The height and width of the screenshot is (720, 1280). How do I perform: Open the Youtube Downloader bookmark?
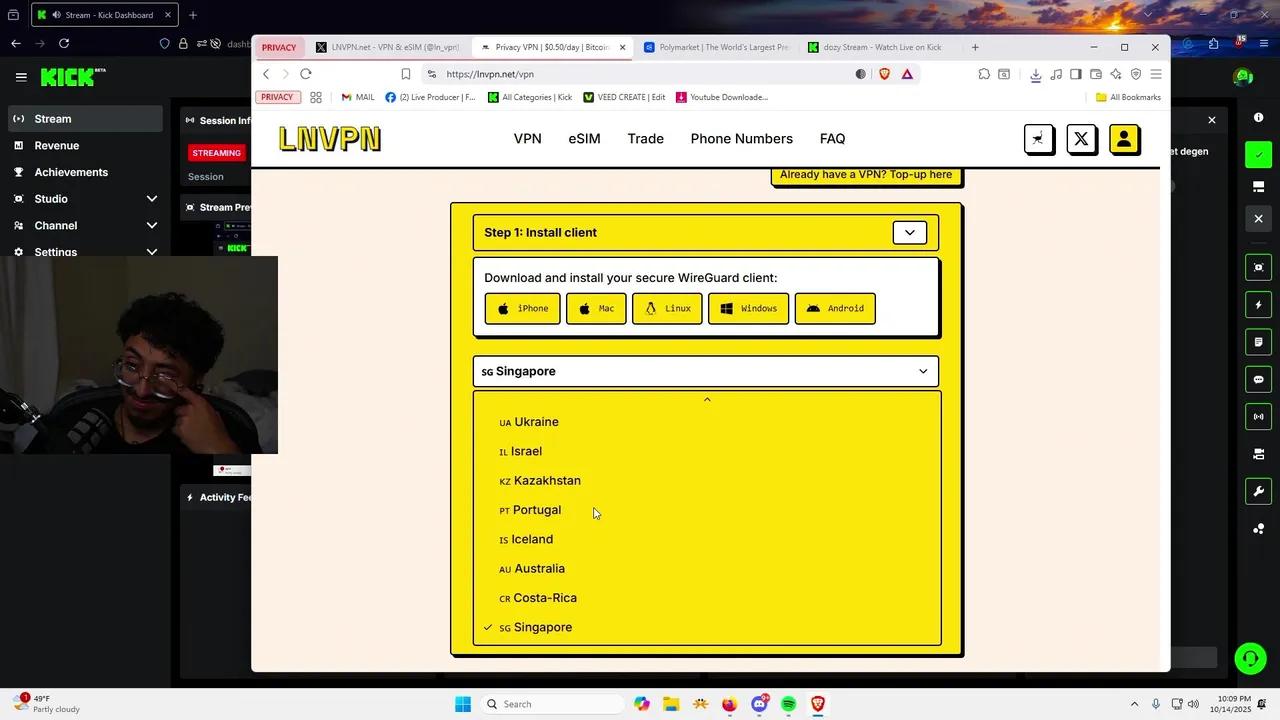click(722, 97)
